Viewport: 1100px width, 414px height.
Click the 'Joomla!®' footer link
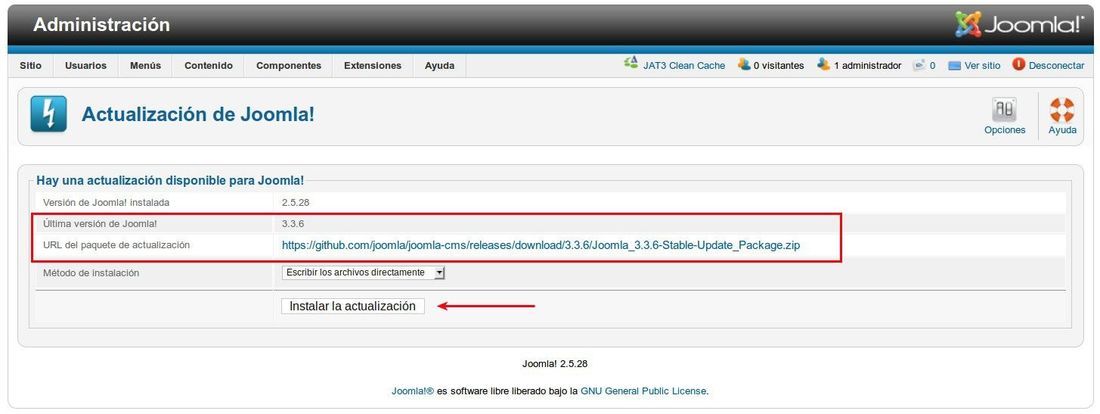[412, 391]
